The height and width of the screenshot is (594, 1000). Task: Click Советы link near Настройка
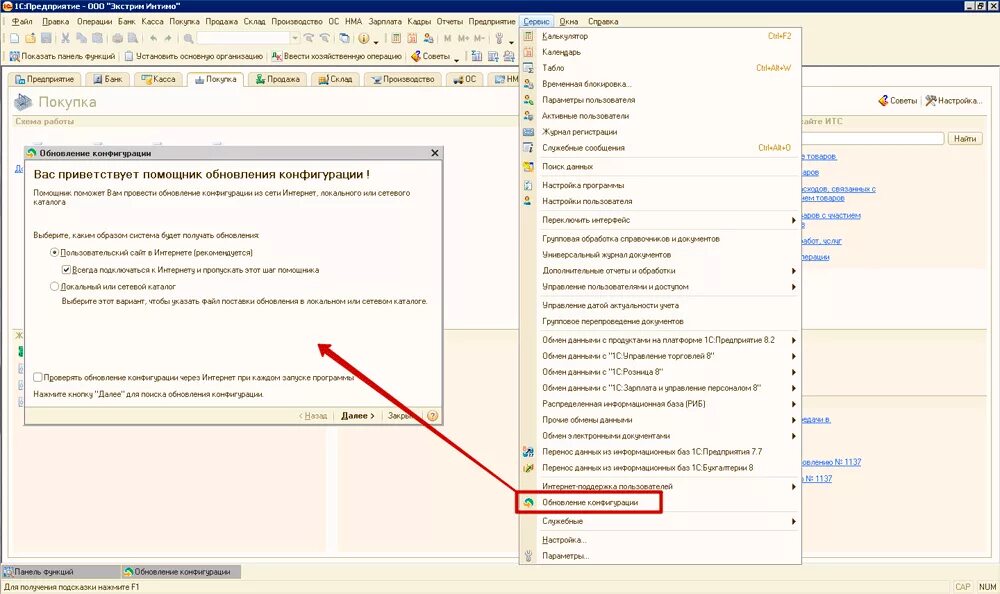coord(897,100)
